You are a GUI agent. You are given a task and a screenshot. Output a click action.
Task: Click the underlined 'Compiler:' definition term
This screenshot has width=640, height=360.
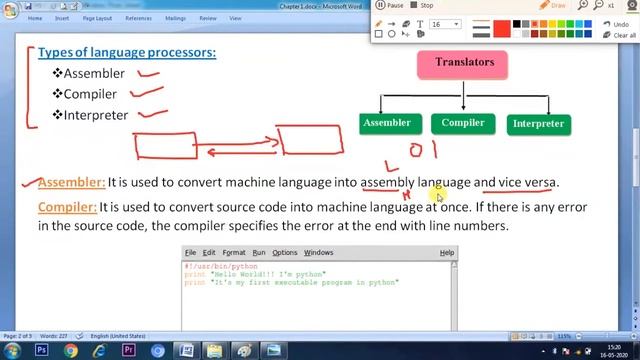67,207
